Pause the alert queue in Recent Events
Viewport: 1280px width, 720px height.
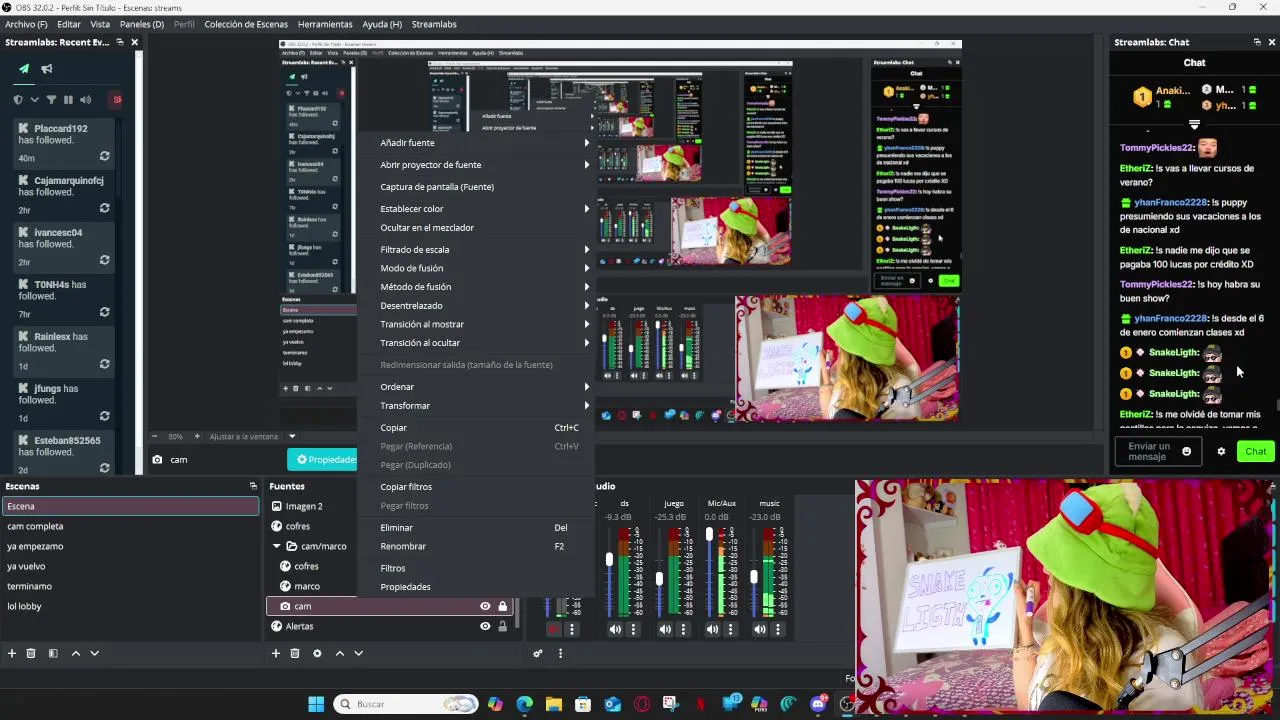(68, 99)
